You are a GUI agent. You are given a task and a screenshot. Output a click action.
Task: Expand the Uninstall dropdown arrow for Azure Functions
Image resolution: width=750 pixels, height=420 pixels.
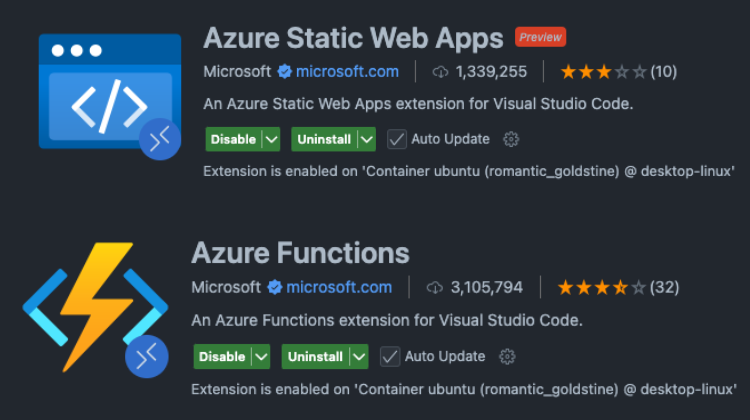[x=359, y=357]
